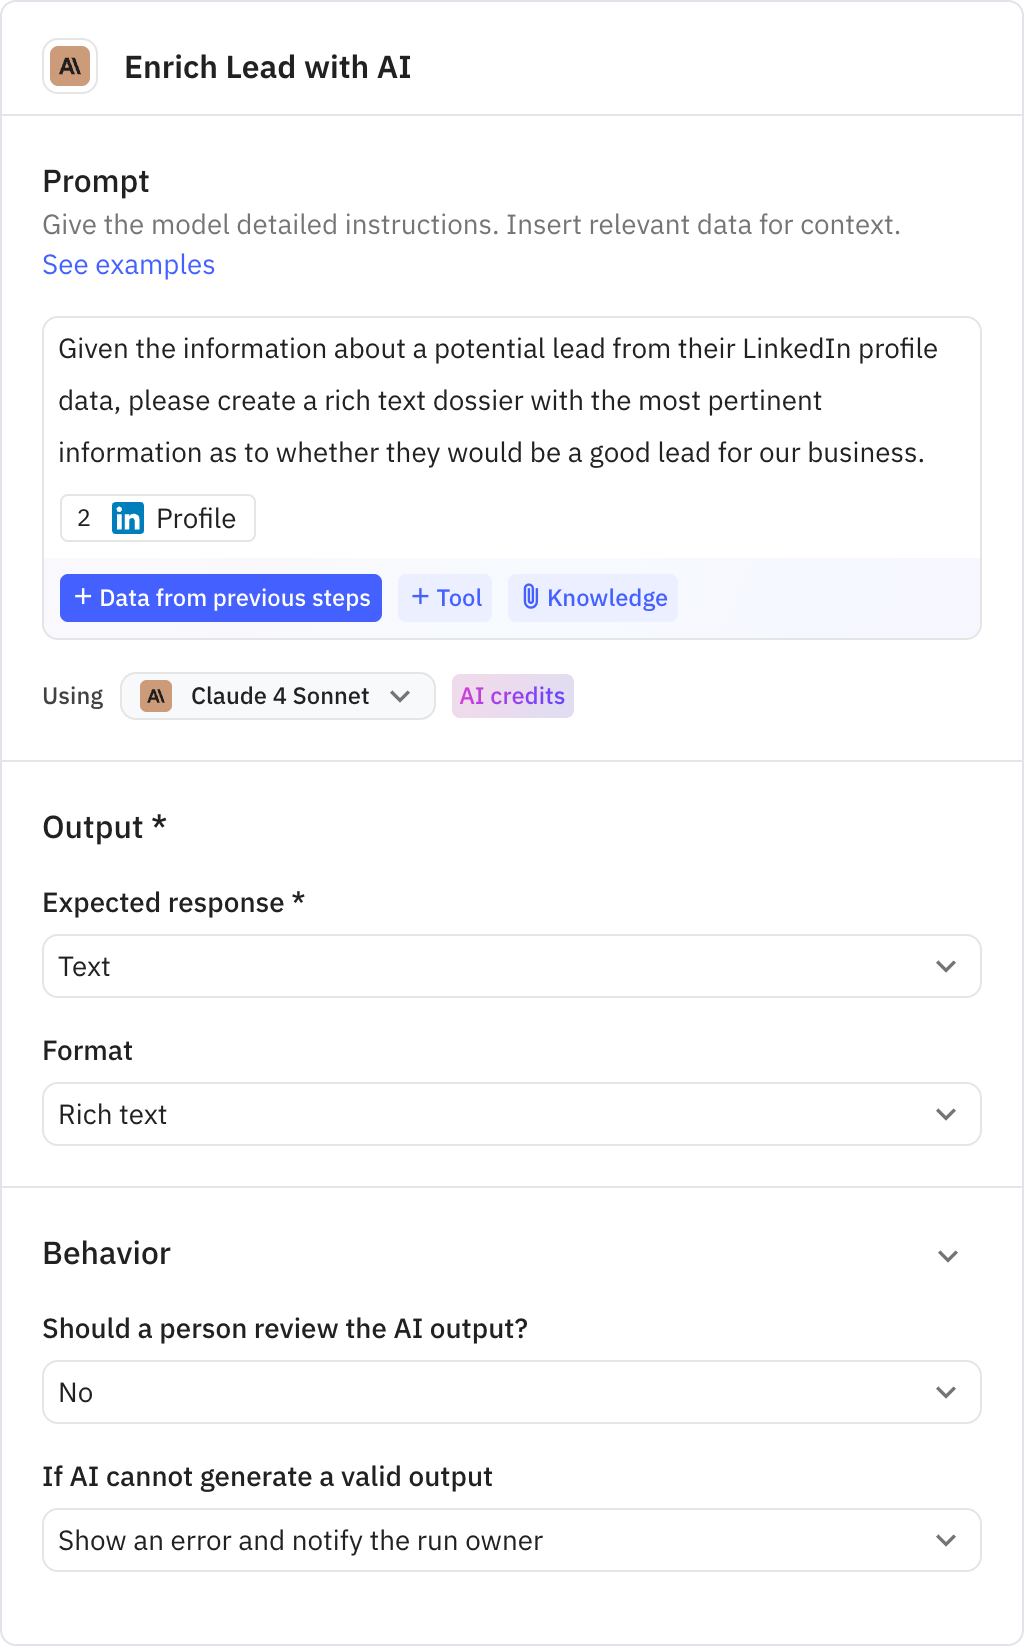Screen dimensions: 1024x1646
Task: Click the paperclip icon on the Knowledge button
Action: (531, 597)
